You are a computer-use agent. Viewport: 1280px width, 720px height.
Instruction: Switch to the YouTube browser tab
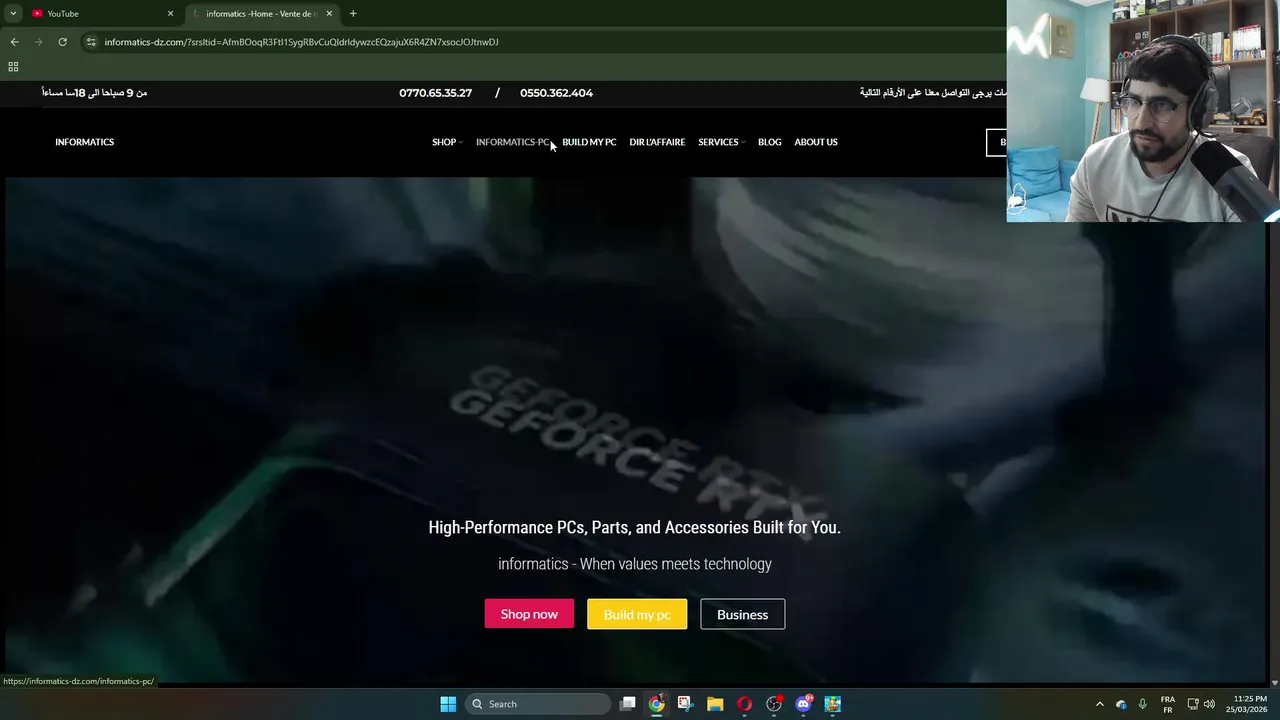[100, 13]
